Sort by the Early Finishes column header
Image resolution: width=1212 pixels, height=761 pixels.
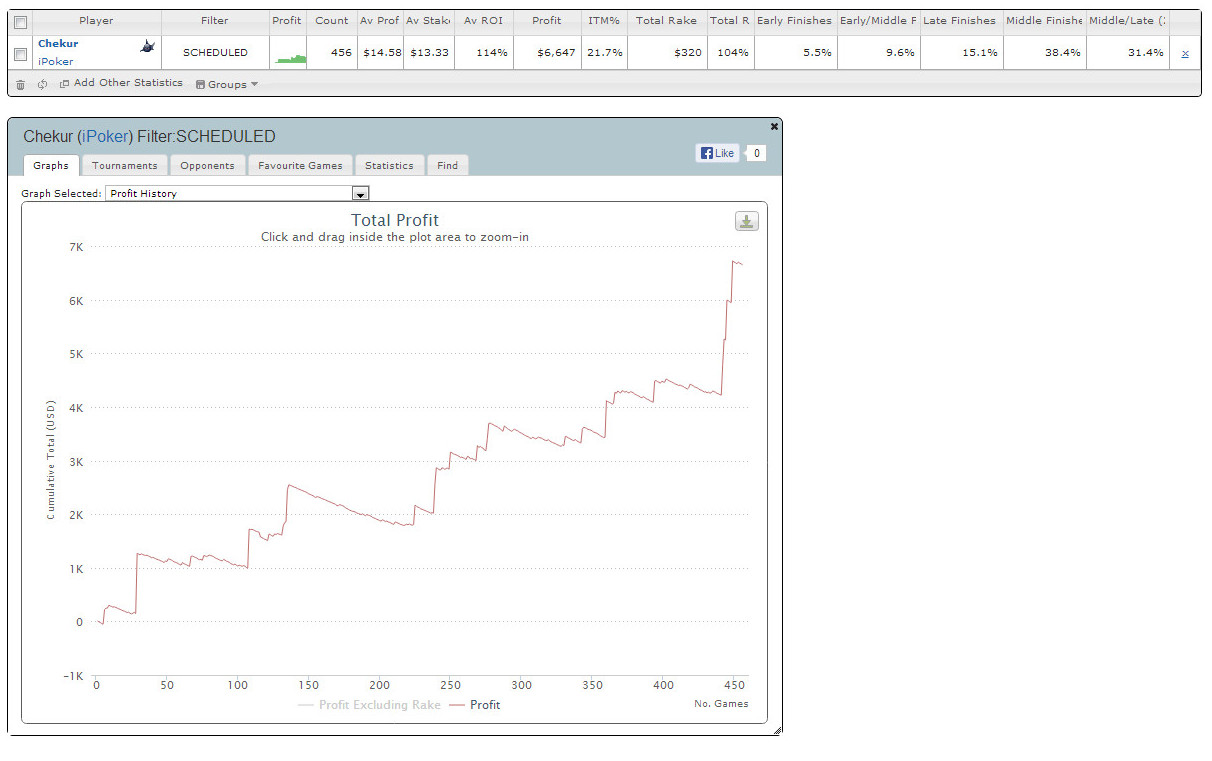coord(794,20)
